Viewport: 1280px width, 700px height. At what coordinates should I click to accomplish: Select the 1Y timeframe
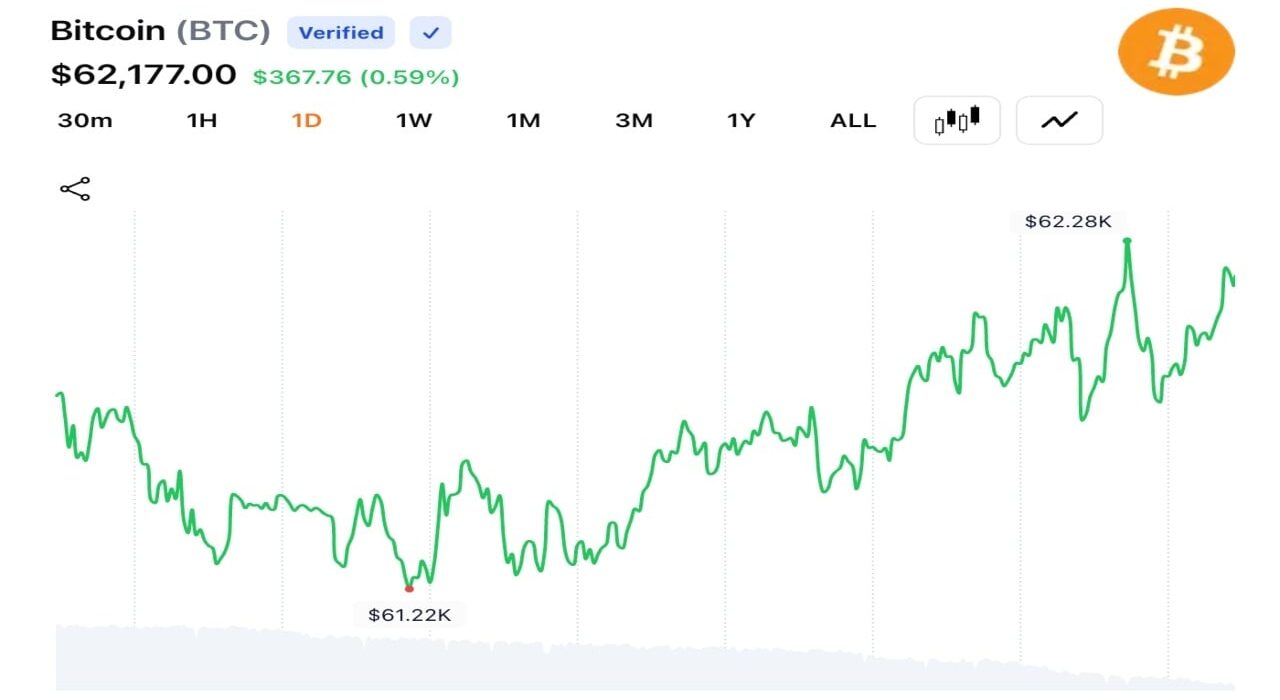741,121
